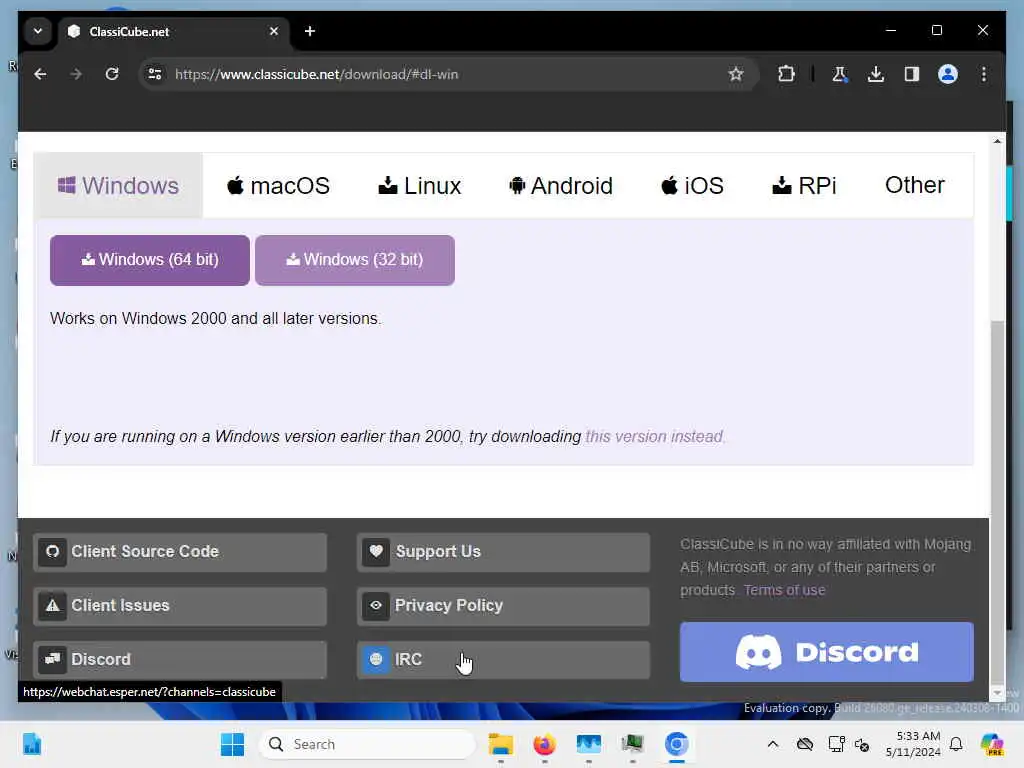Open the Windows Start menu
1024x768 pixels.
[232, 744]
